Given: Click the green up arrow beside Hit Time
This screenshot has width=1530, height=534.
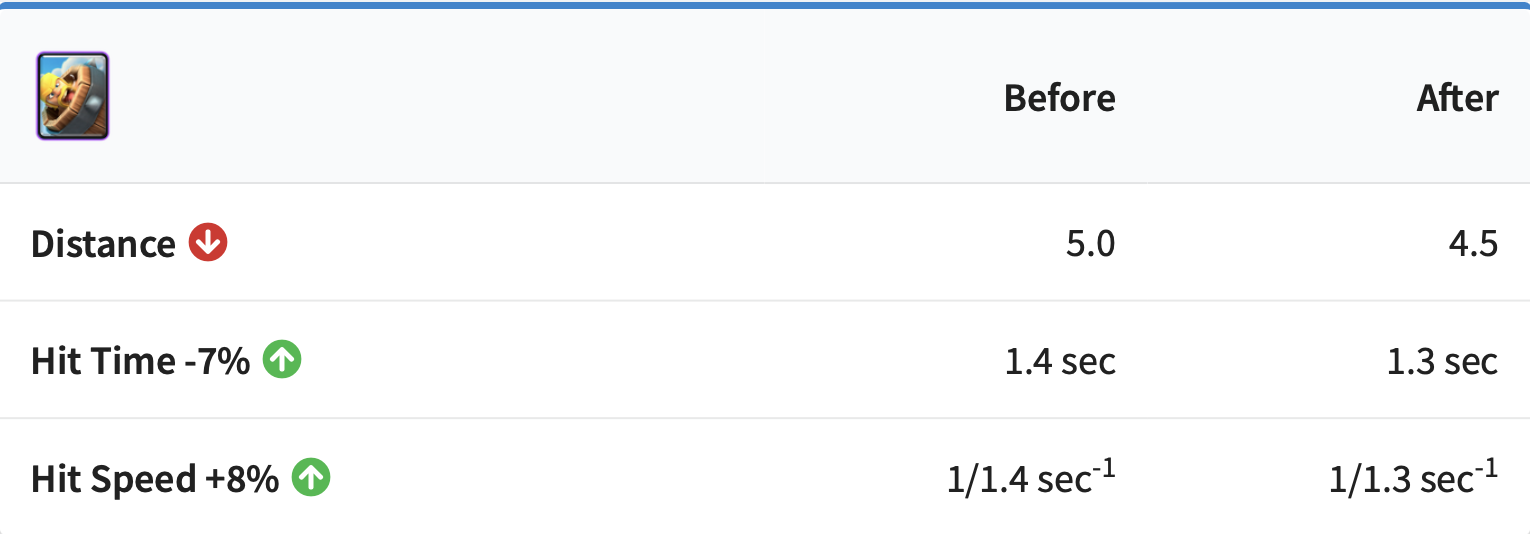Looking at the screenshot, I should (x=282, y=360).
